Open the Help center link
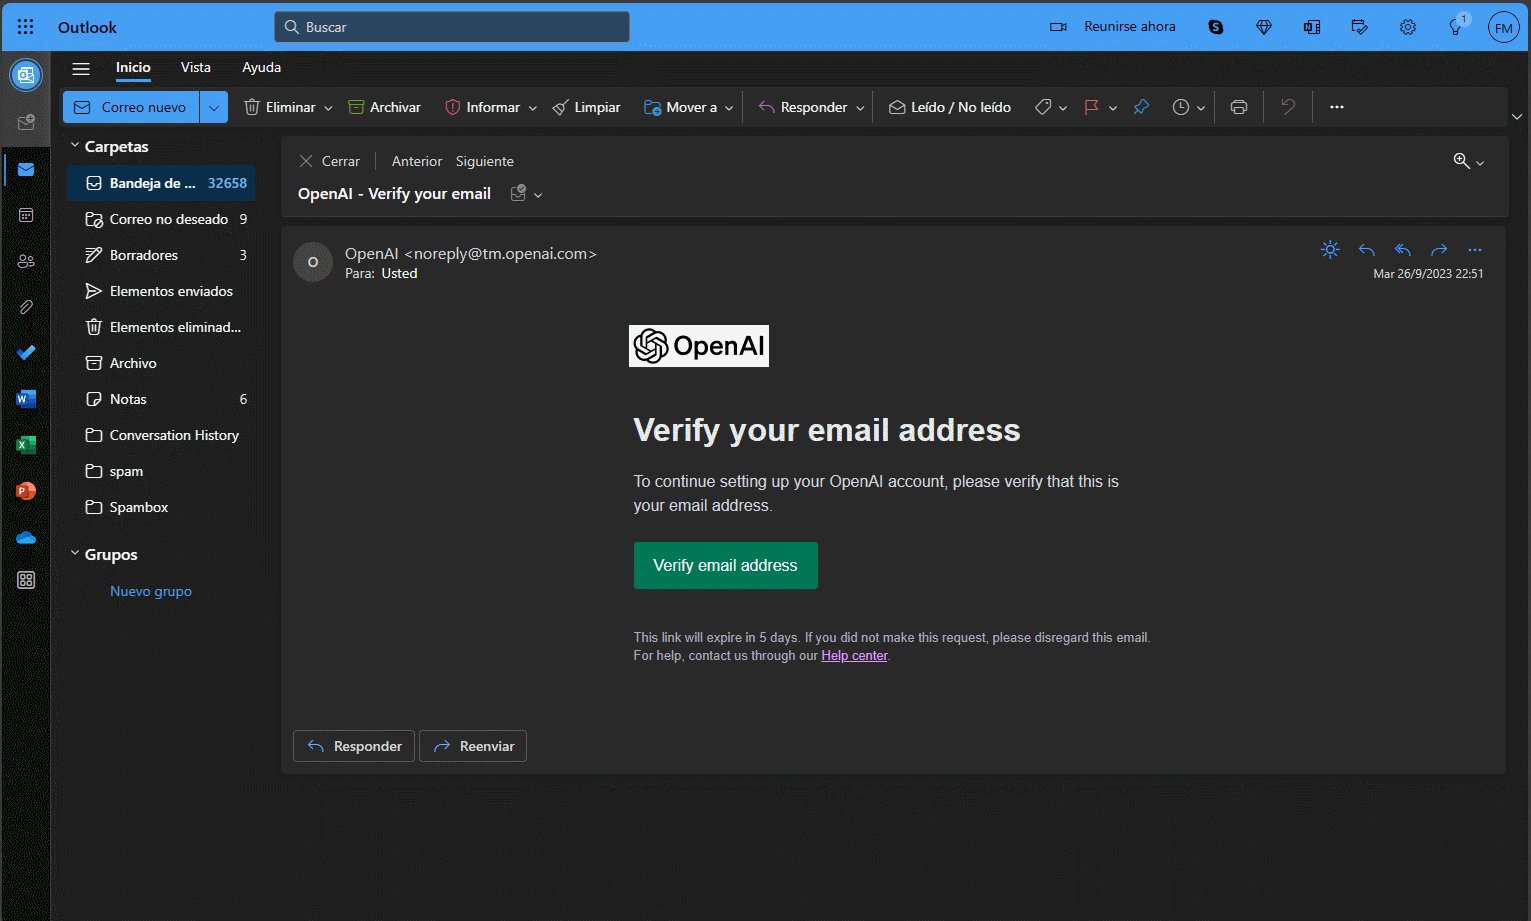This screenshot has height=921, width=1531. point(854,656)
